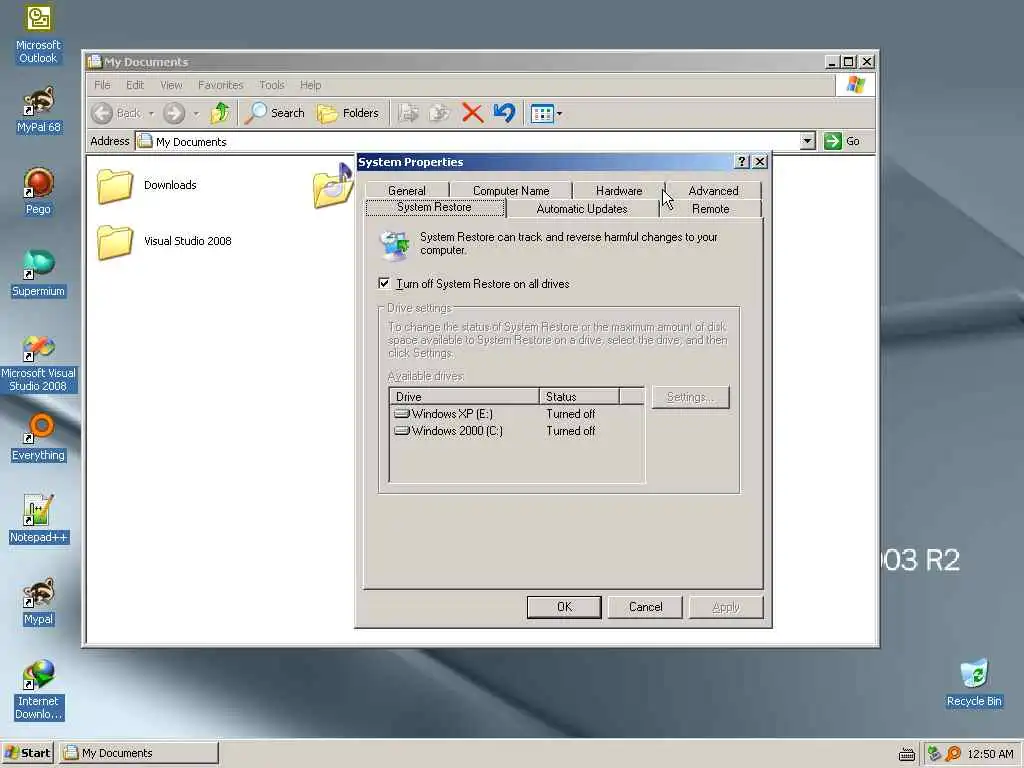Click OK in System Properties
This screenshot has width=1024, height=768.
564,607
